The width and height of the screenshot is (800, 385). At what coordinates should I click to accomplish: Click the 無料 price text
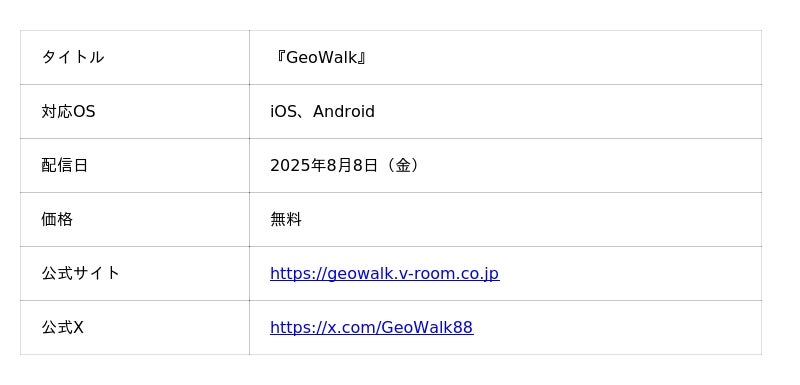tap(286, 219)
